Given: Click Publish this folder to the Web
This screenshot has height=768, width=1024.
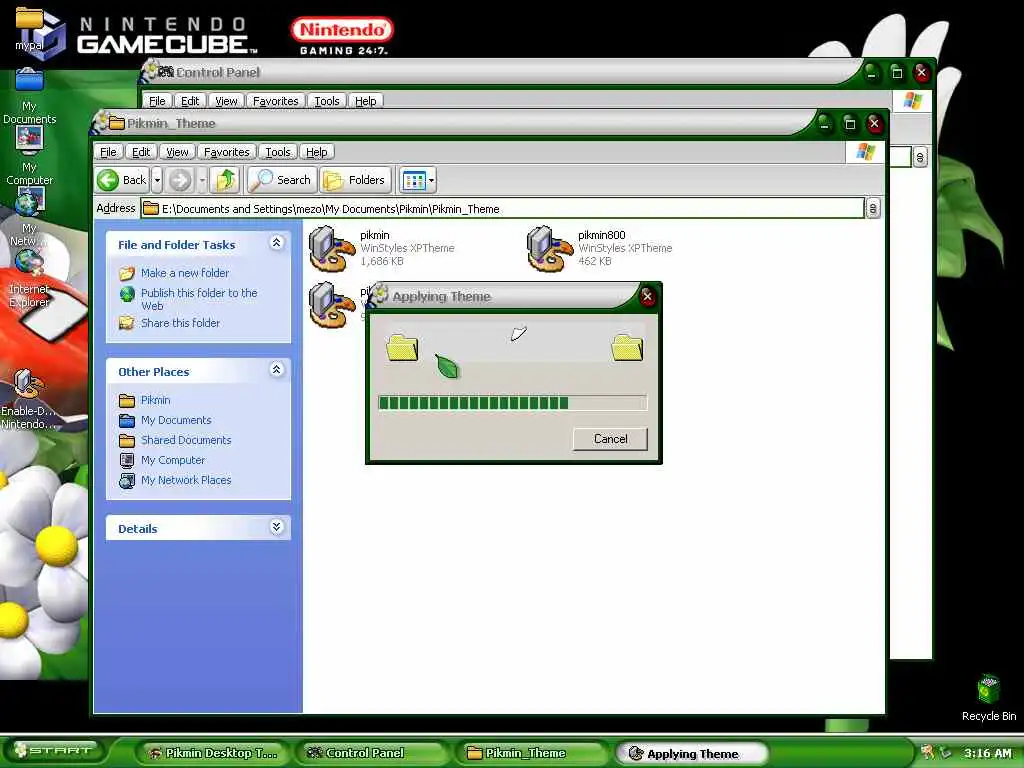Looking at the screenshot, I should [x=199, y=299].
